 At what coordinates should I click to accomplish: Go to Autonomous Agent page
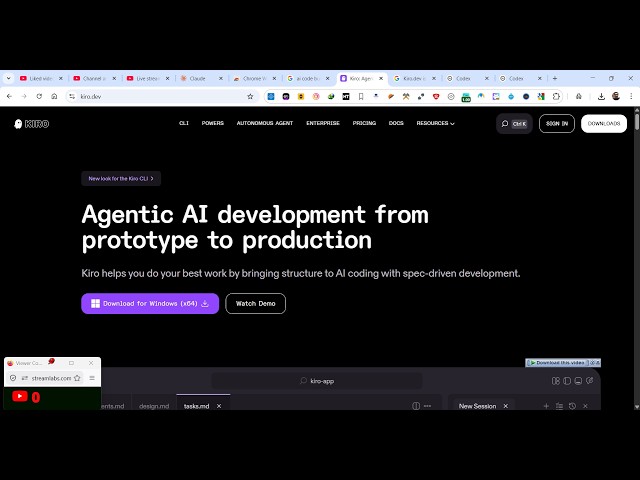pos(265,123)
